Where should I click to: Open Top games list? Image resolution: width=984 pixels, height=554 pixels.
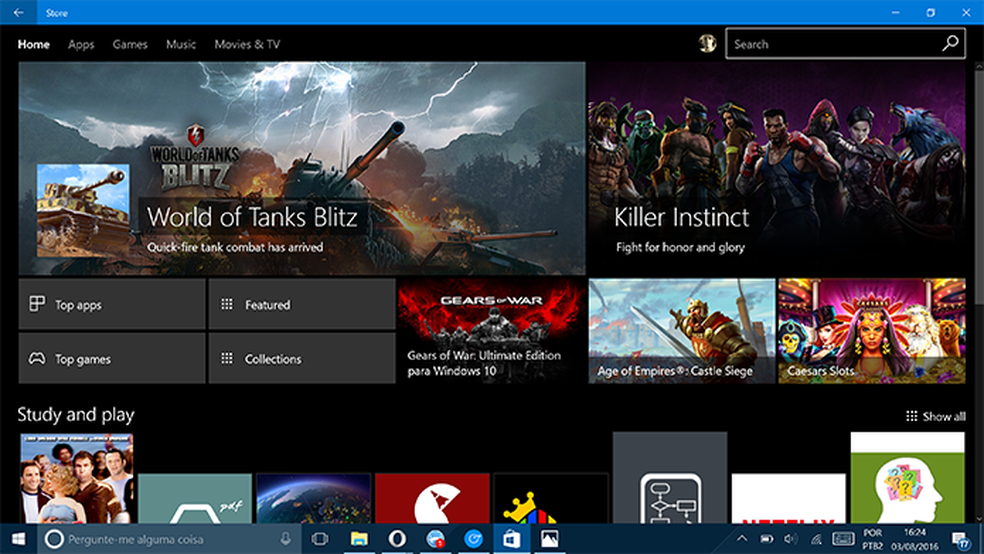[x=112, y=358]
